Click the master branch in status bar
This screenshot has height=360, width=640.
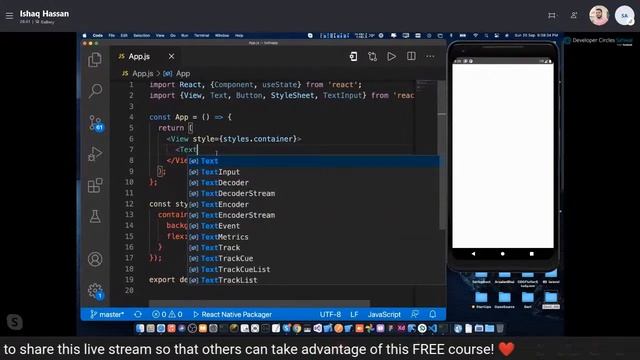tap(107, 314)
